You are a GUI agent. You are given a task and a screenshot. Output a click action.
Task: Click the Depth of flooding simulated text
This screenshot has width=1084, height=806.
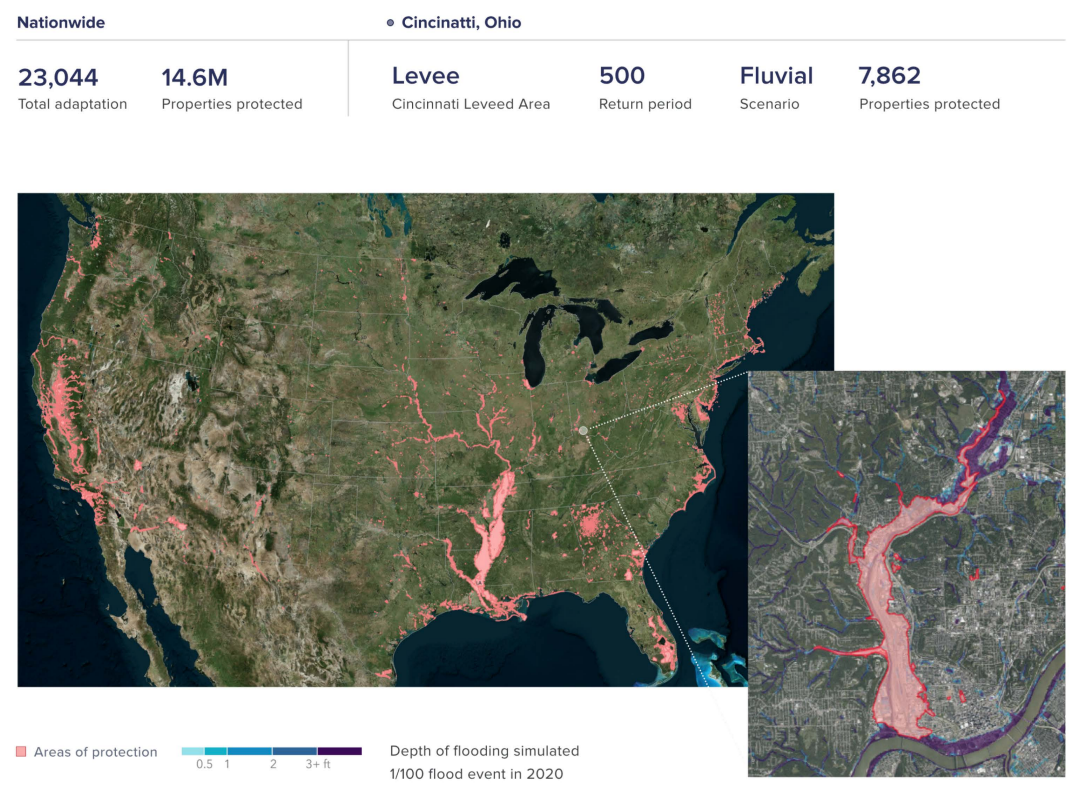click(484, 751)
